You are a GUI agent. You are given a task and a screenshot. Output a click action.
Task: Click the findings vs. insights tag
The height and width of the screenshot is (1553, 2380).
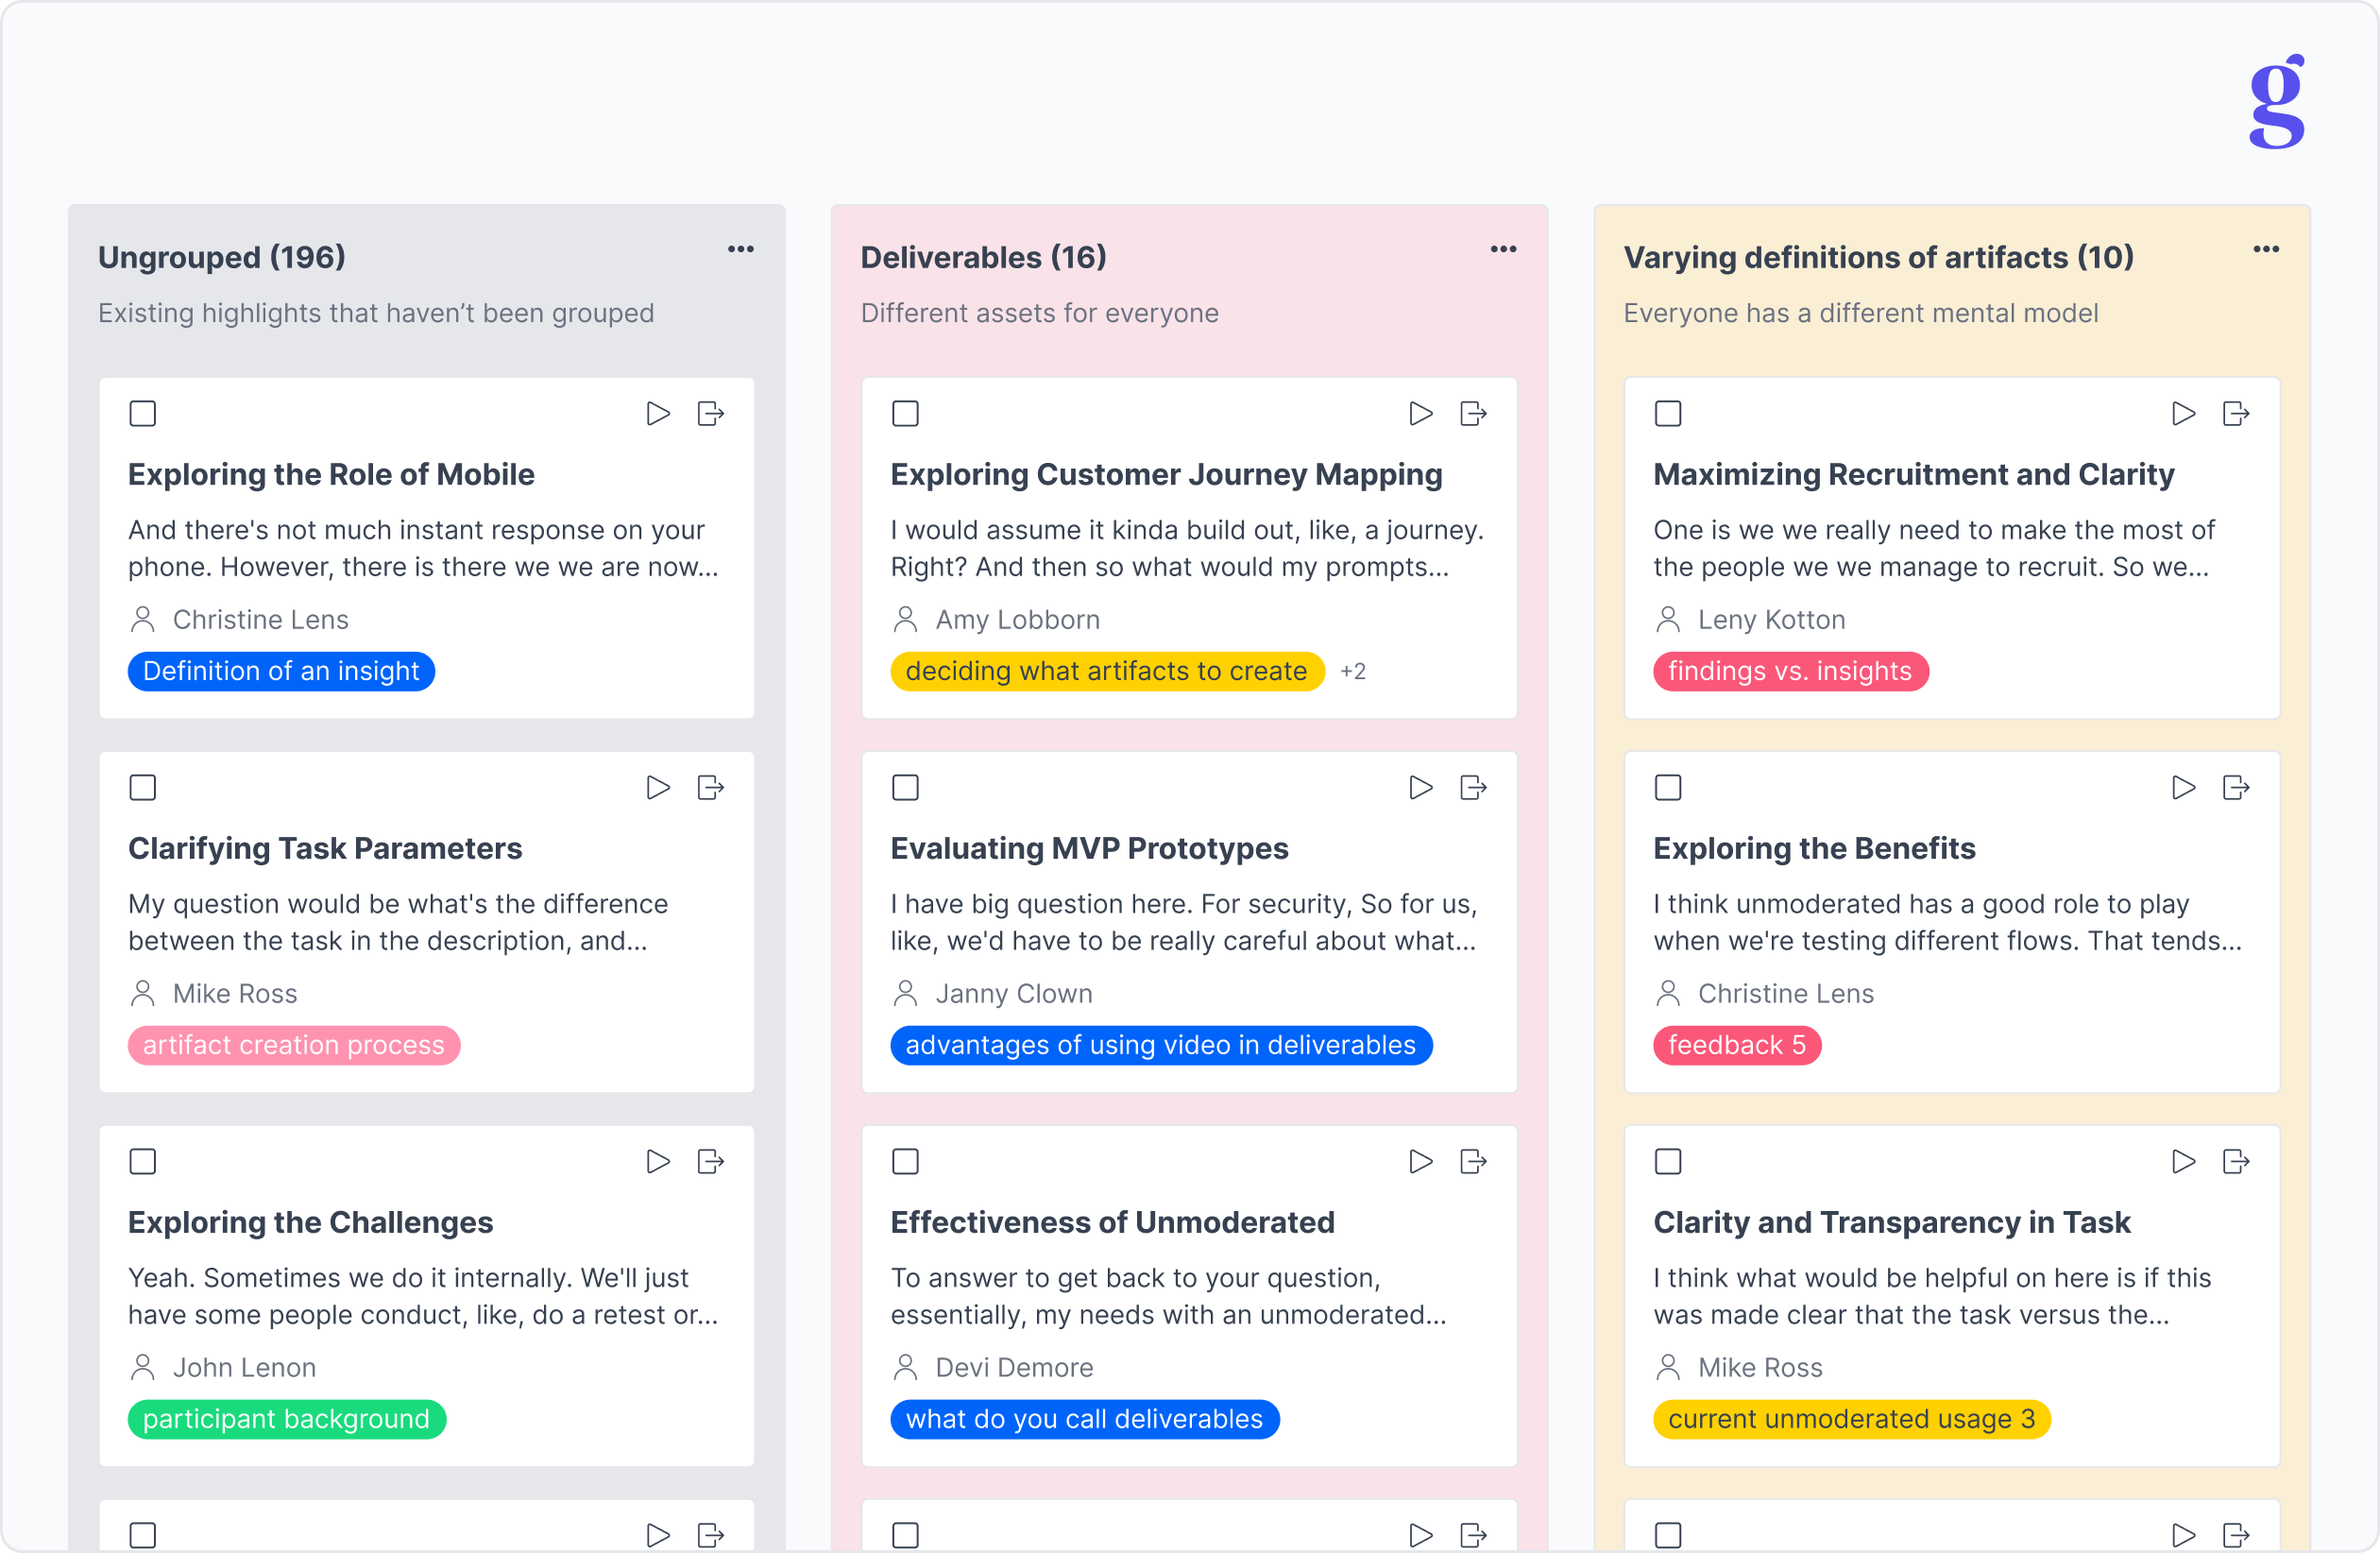pyautogui.click(x=1791, y=672)
